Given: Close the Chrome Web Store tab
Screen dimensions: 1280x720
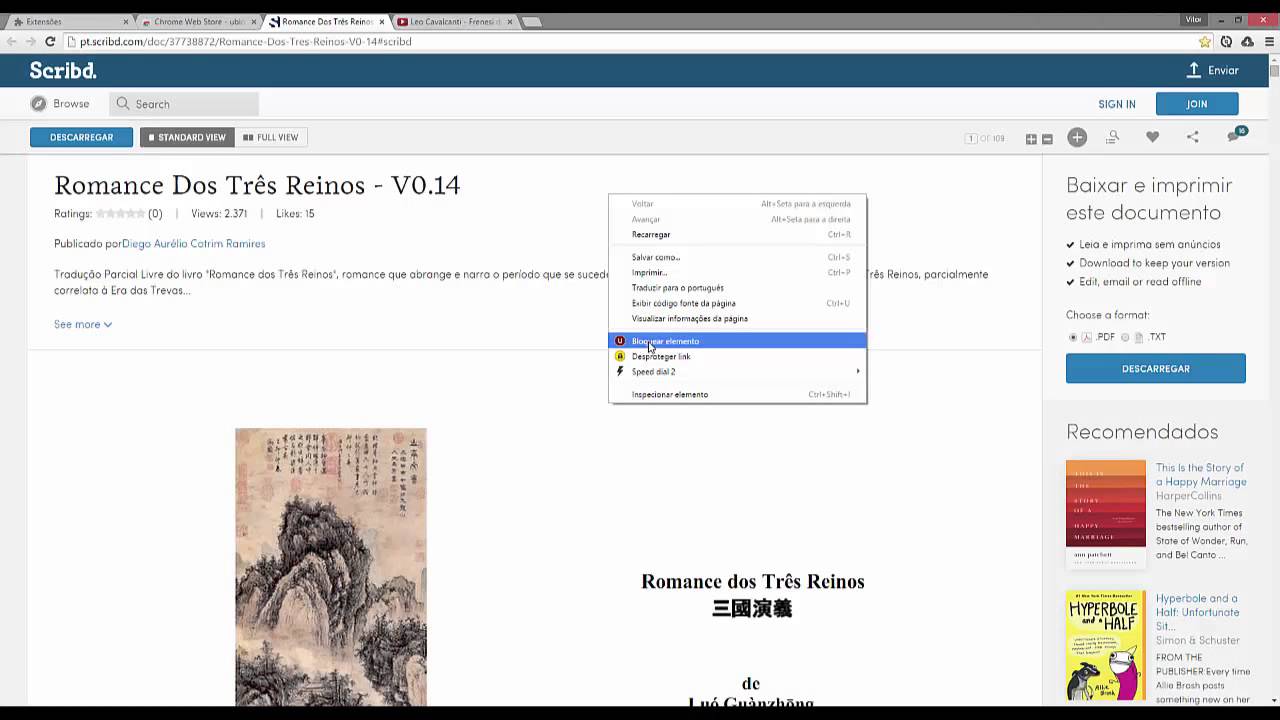Looking at the screenshot, I should pos(253,21).
